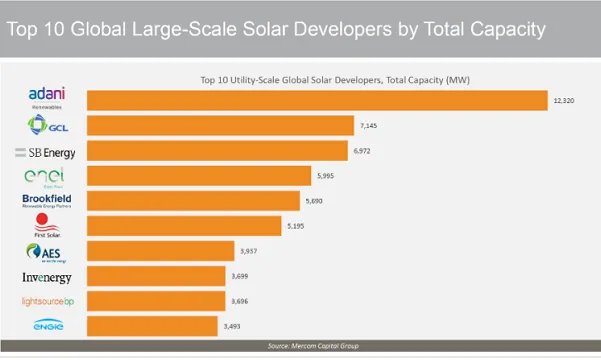Image resolution: width=601 pixels, height=360 pixels.
Task: Select the Lightsource bp orange bar
Action: pyautogui.click(x=156, y=301)
